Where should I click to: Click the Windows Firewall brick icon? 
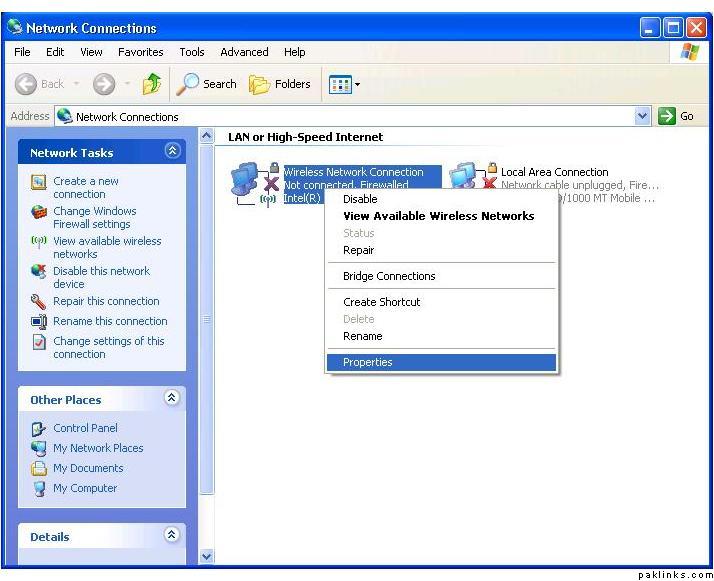[39, 212]
